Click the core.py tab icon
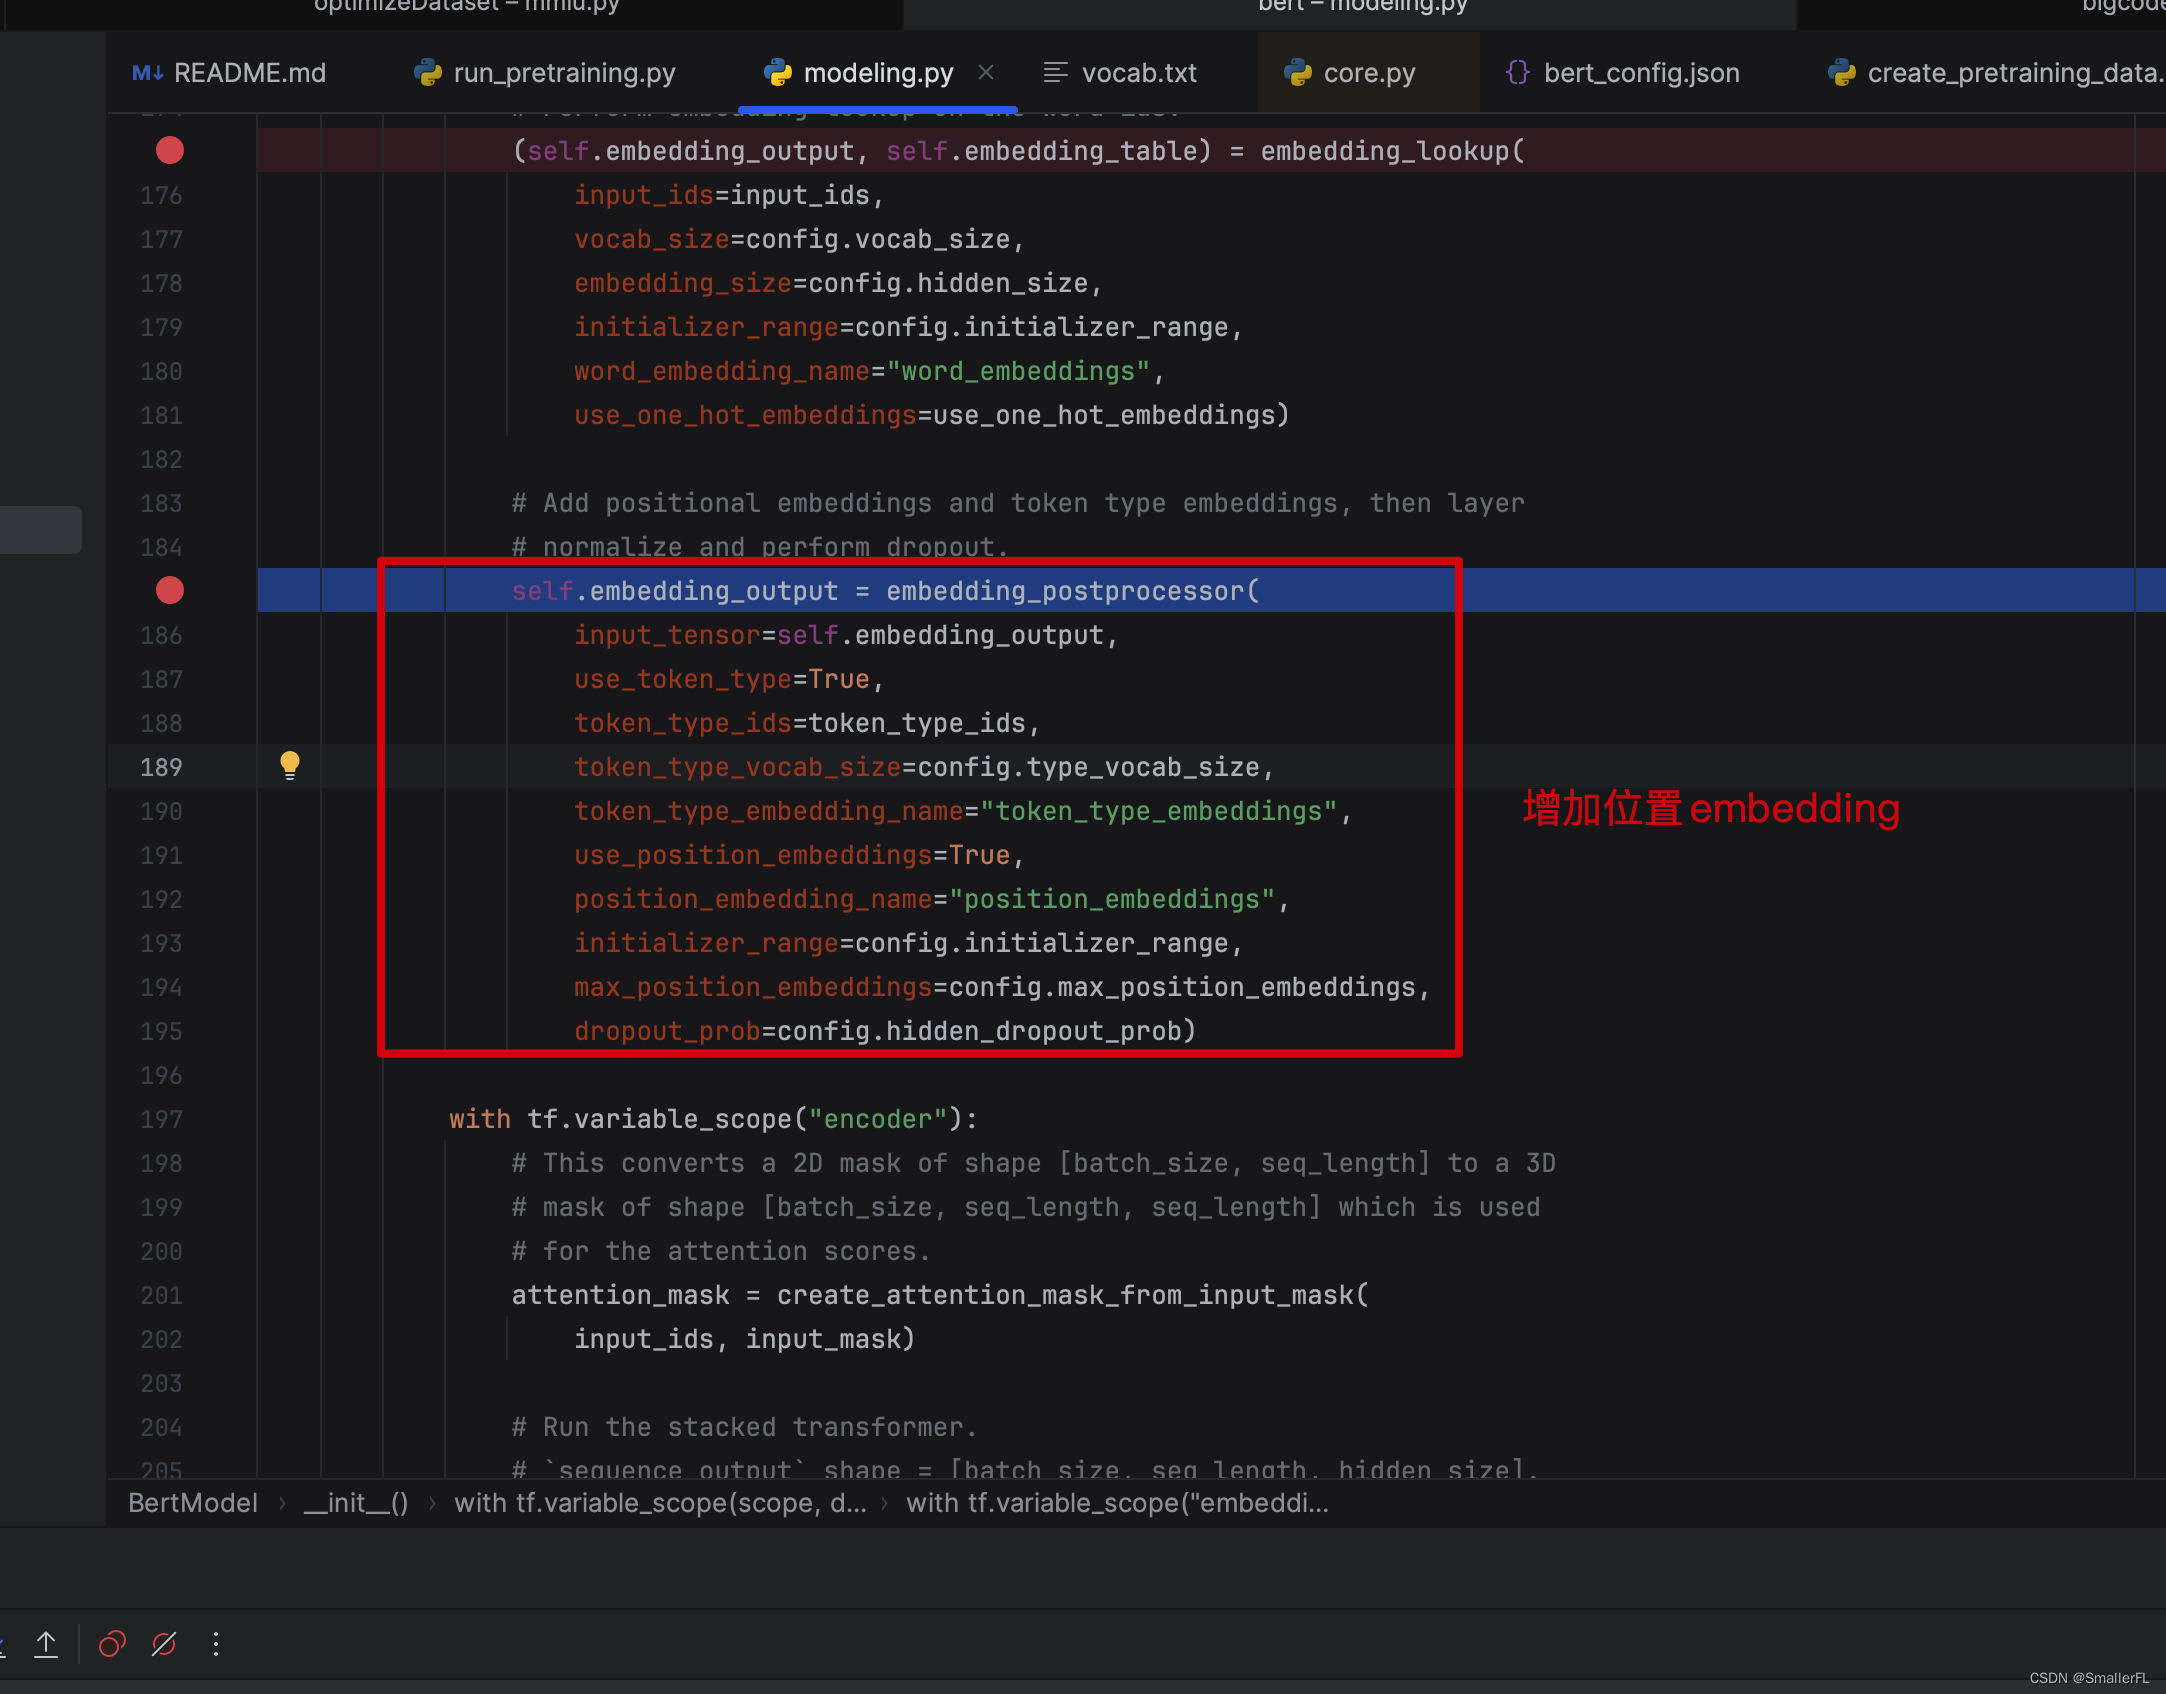The height and width of the screenshot is (1694, 2166). 1301,72
